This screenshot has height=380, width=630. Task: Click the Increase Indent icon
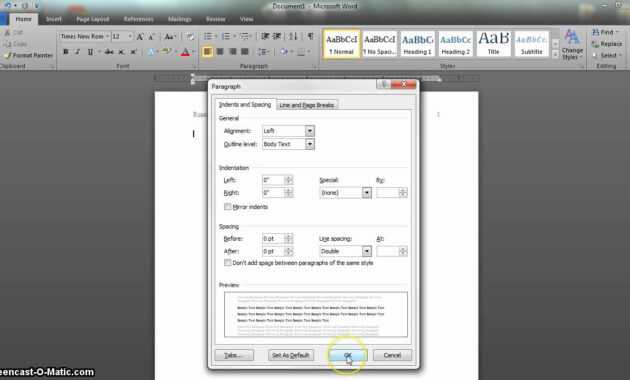pos(277,37)
